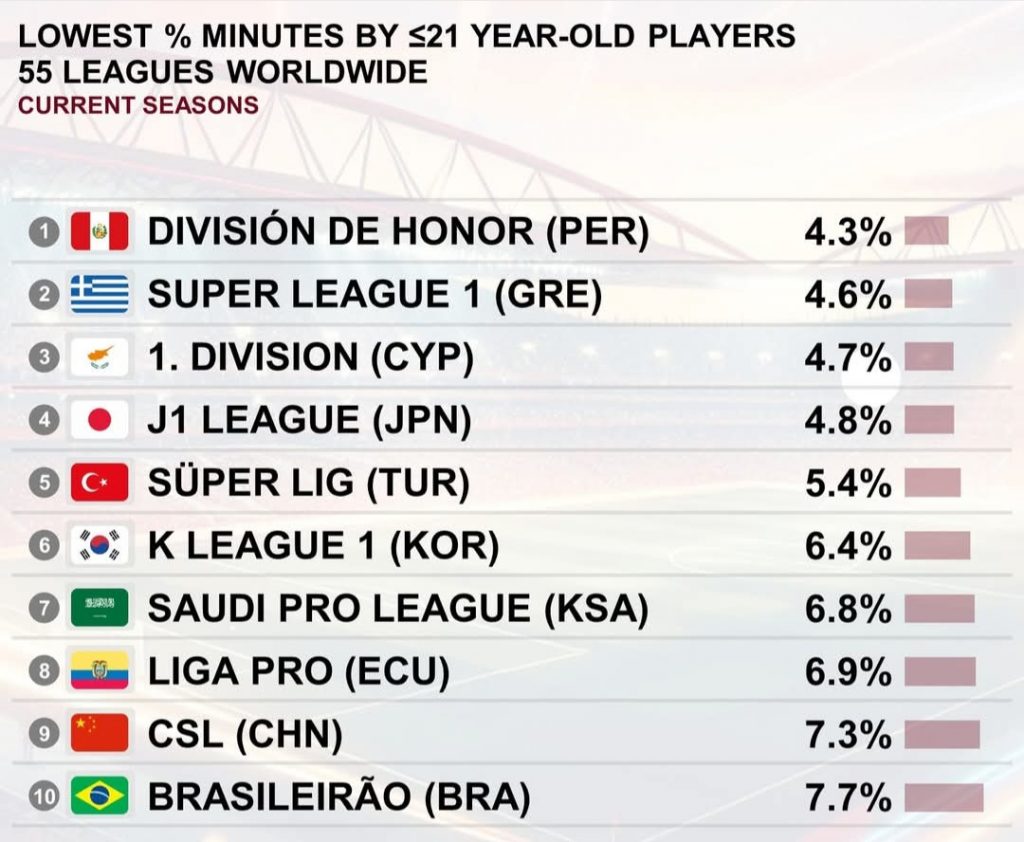The width and height of the screenshot is (1024, 842).
Task: Click the Peru flag icon
Action: (x=100, y=232)
